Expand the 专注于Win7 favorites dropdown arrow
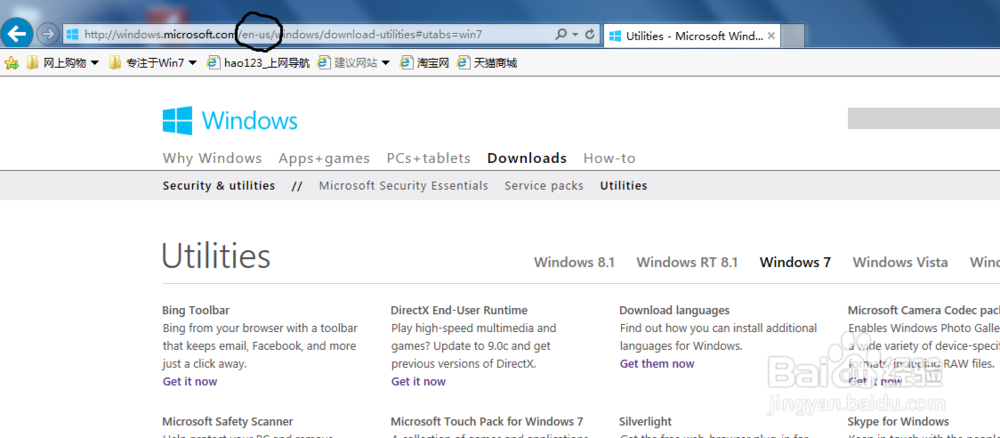This screenshot has height=438, width=1000. 193,63
